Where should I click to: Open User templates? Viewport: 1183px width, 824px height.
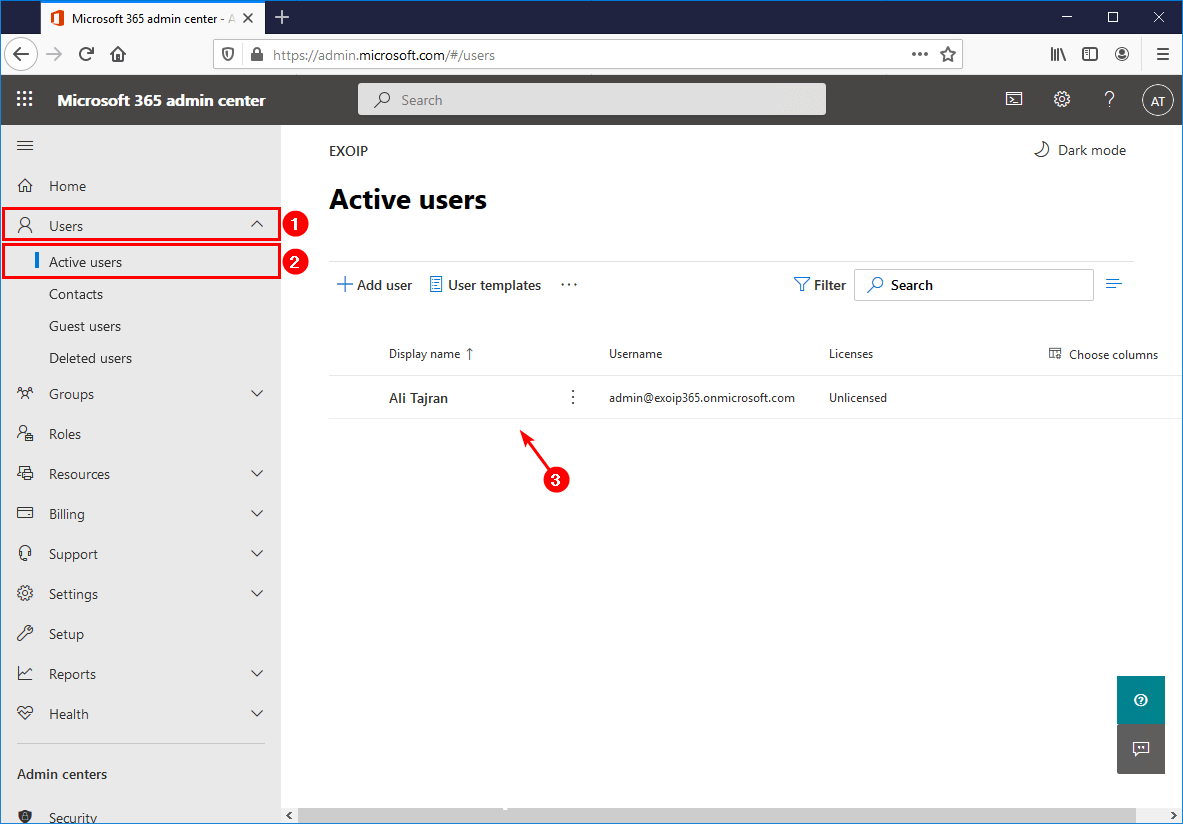[x=485, y=285]
